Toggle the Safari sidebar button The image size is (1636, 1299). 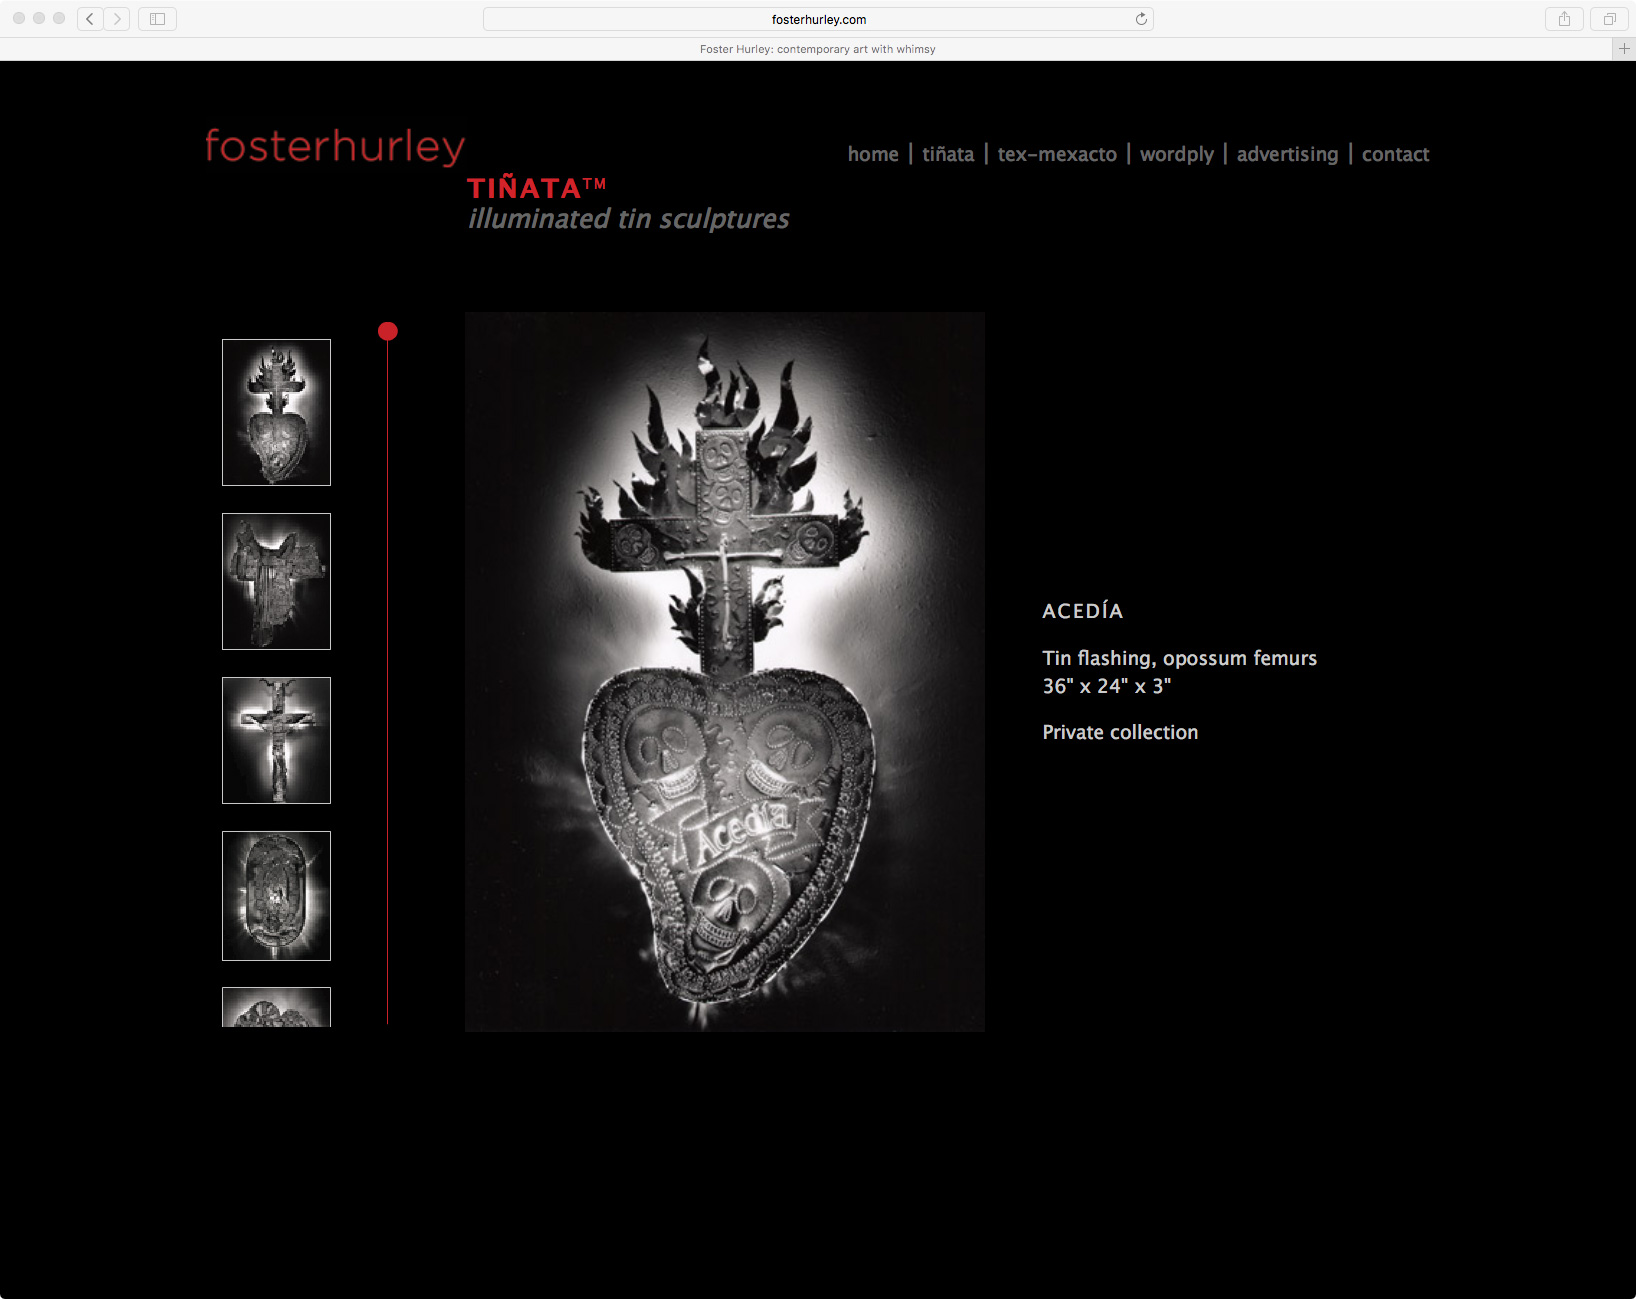pos(157,19)
